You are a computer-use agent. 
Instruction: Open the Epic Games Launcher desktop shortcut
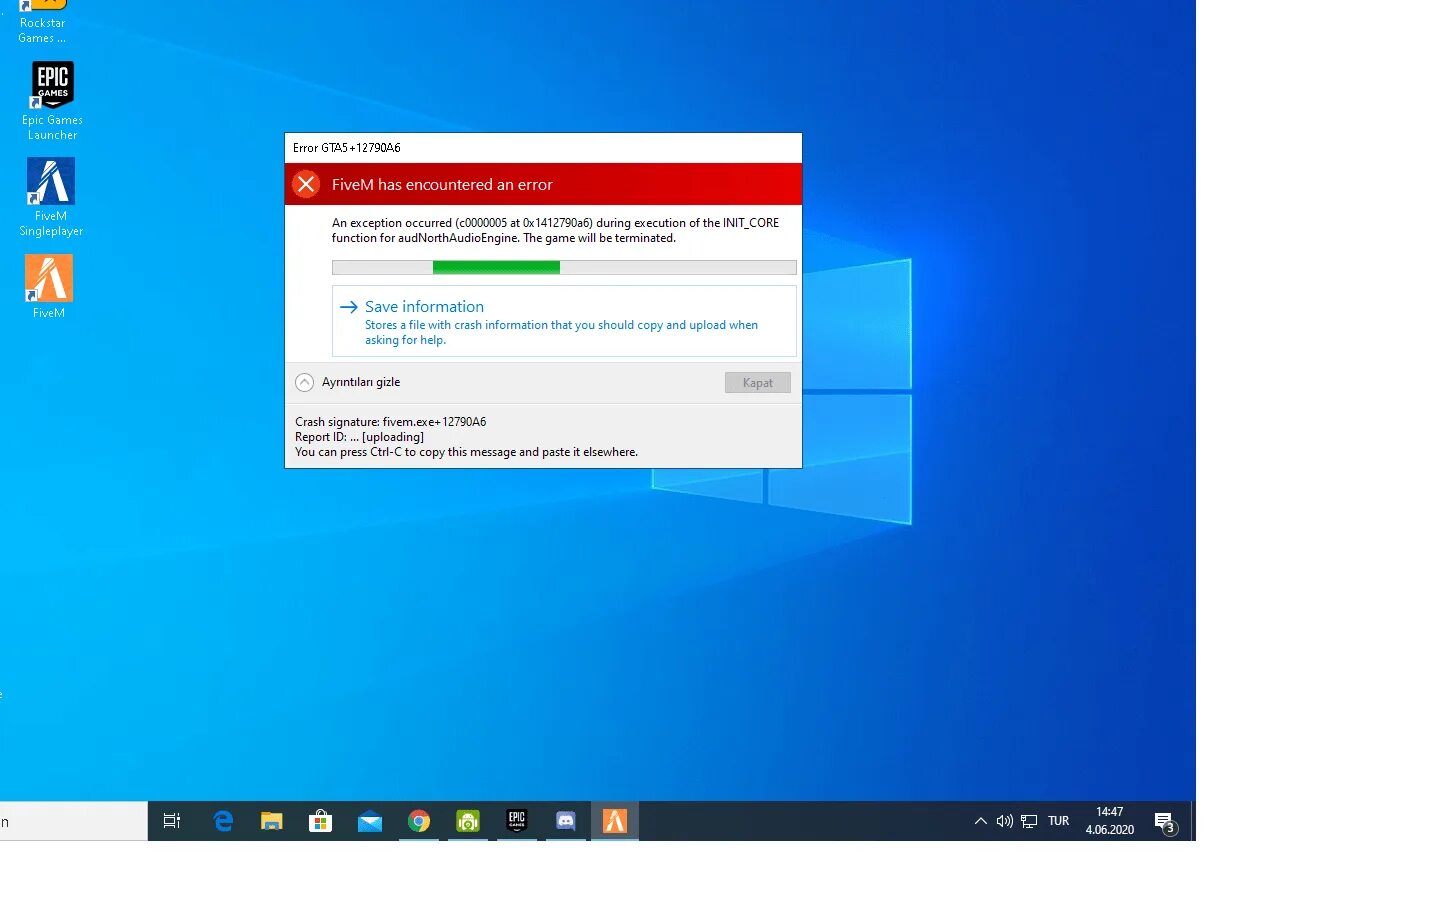(52, 101)
